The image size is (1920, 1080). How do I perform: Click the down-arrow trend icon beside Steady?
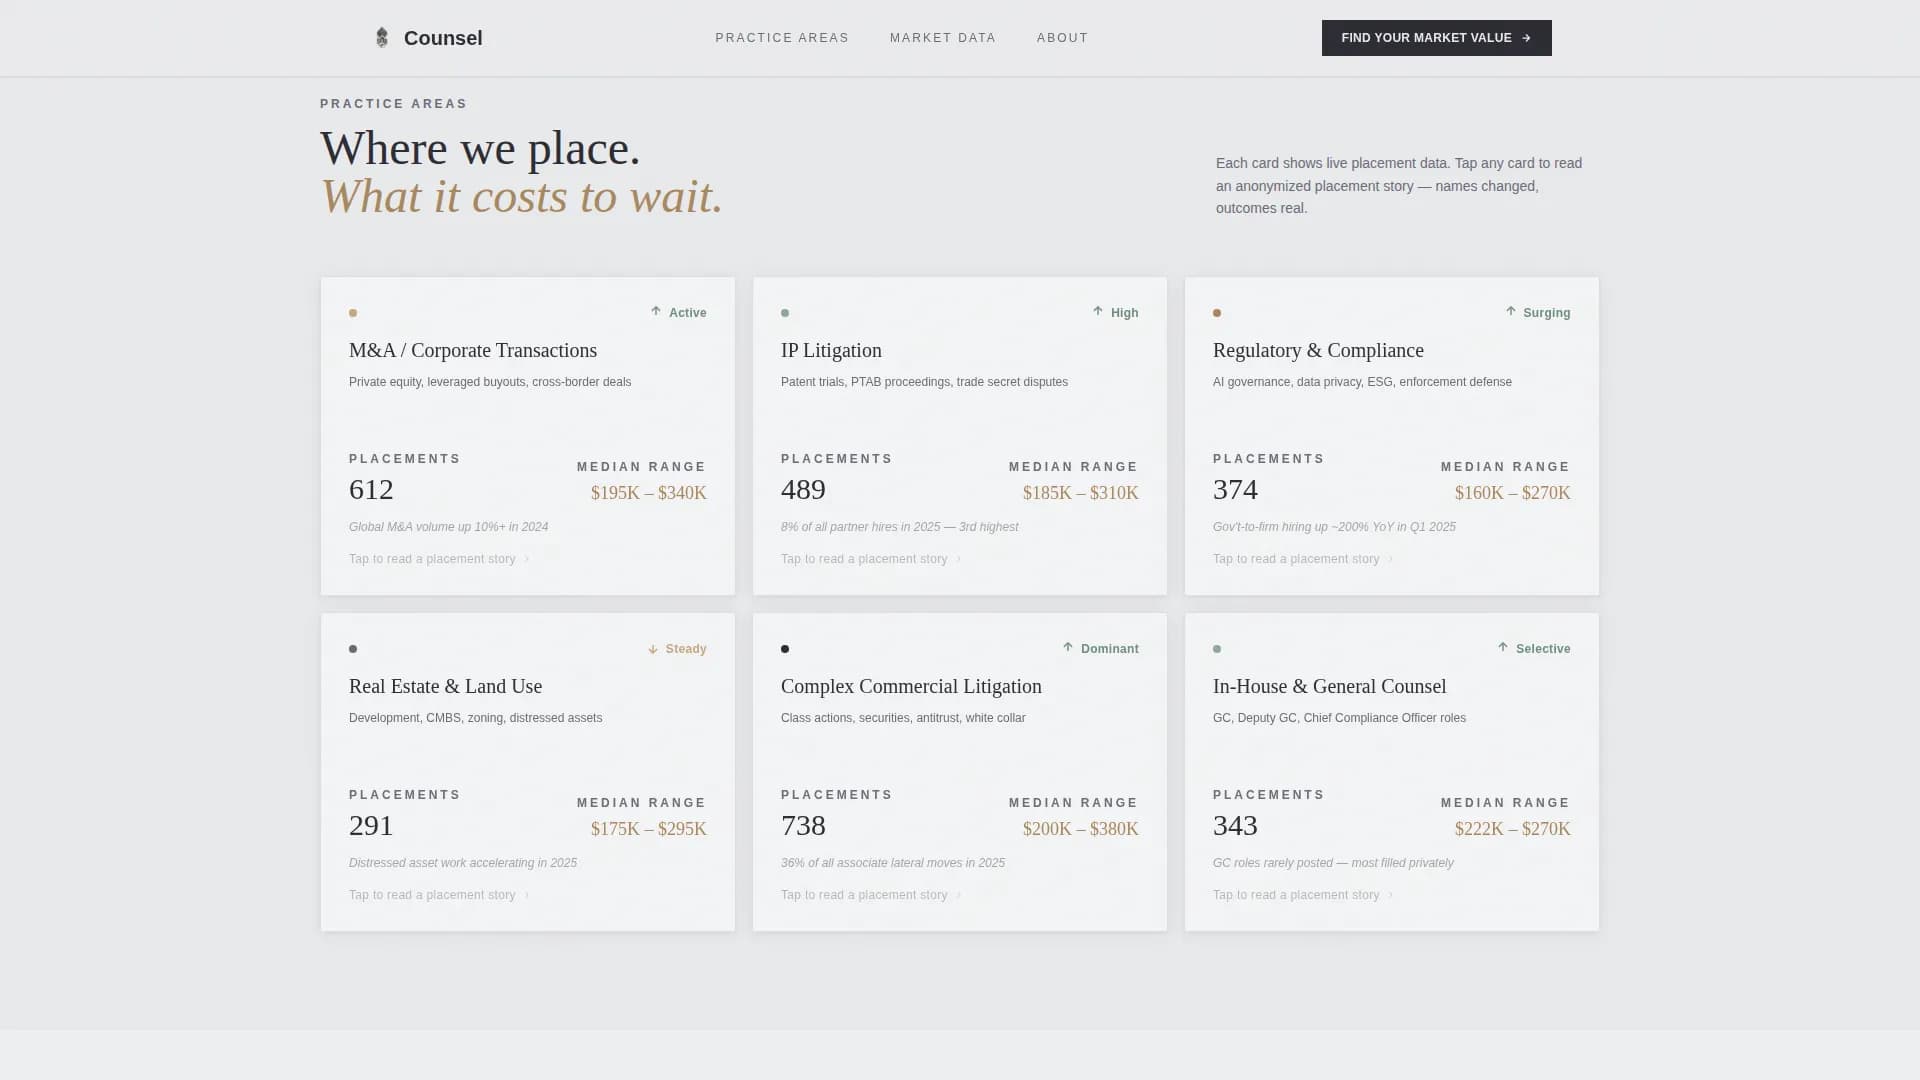653,649
